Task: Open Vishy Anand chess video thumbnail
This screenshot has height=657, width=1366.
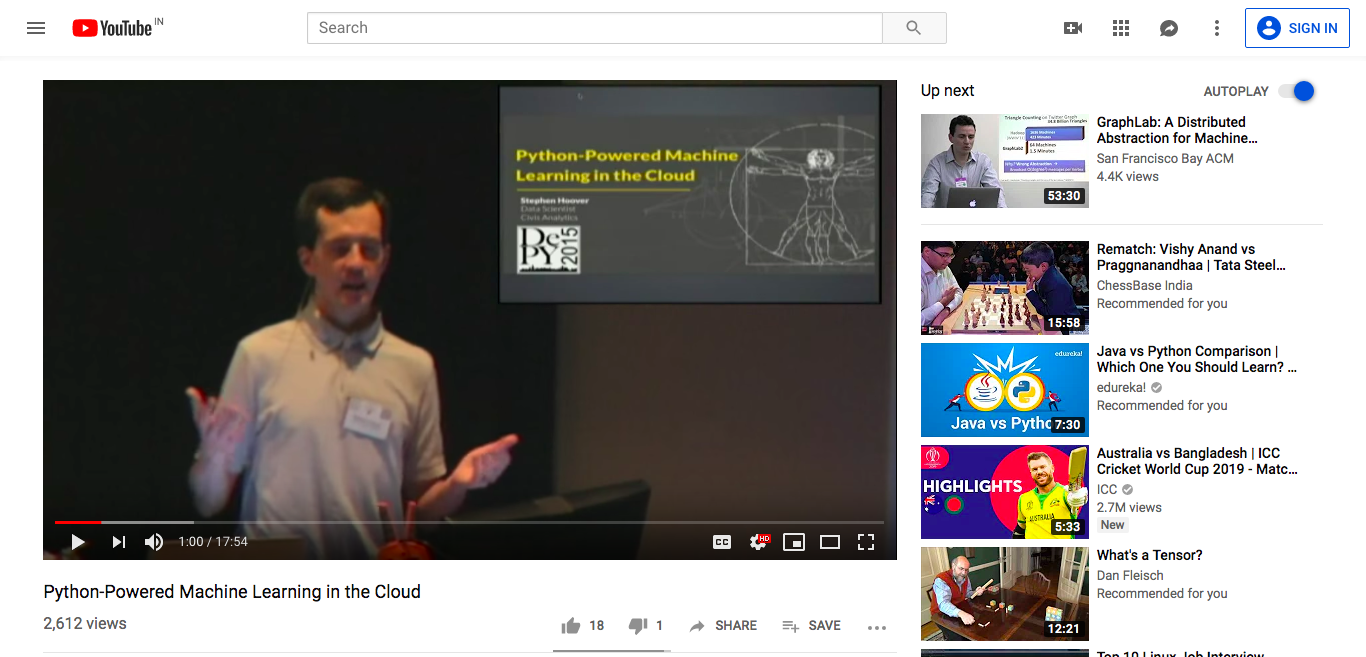Action: [1005, 288]
